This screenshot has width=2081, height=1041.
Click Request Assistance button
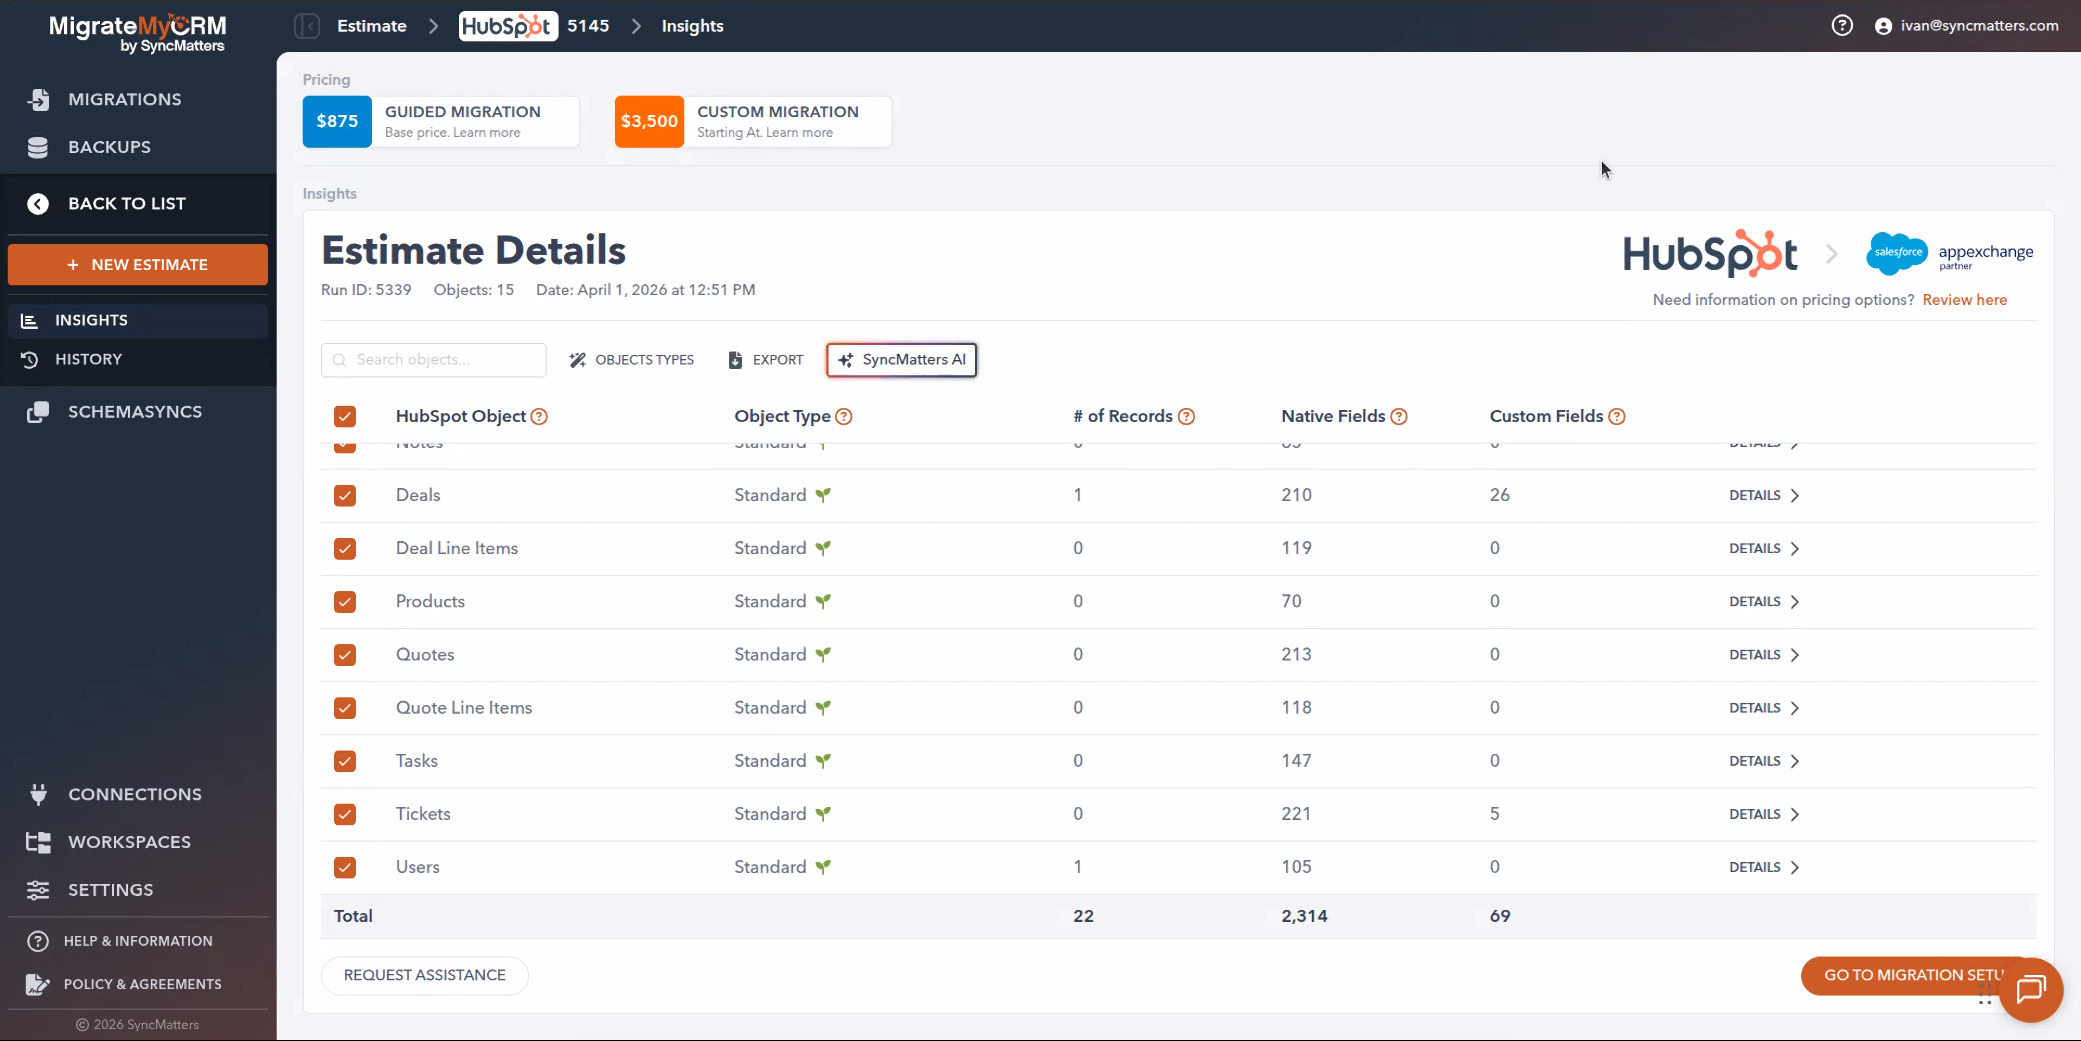(425, 975)
